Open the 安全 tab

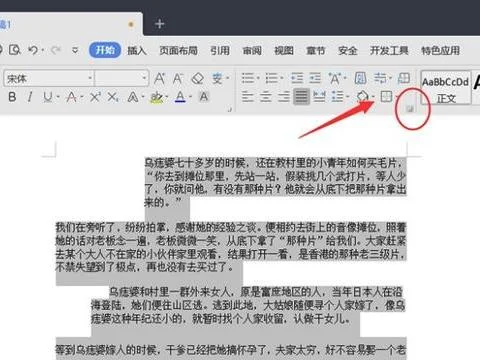348,51
